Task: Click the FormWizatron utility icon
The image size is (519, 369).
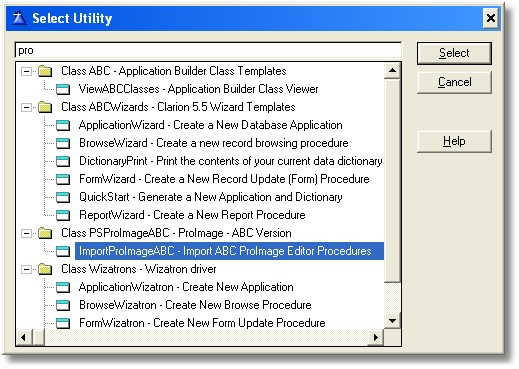Action: point(63,323)
